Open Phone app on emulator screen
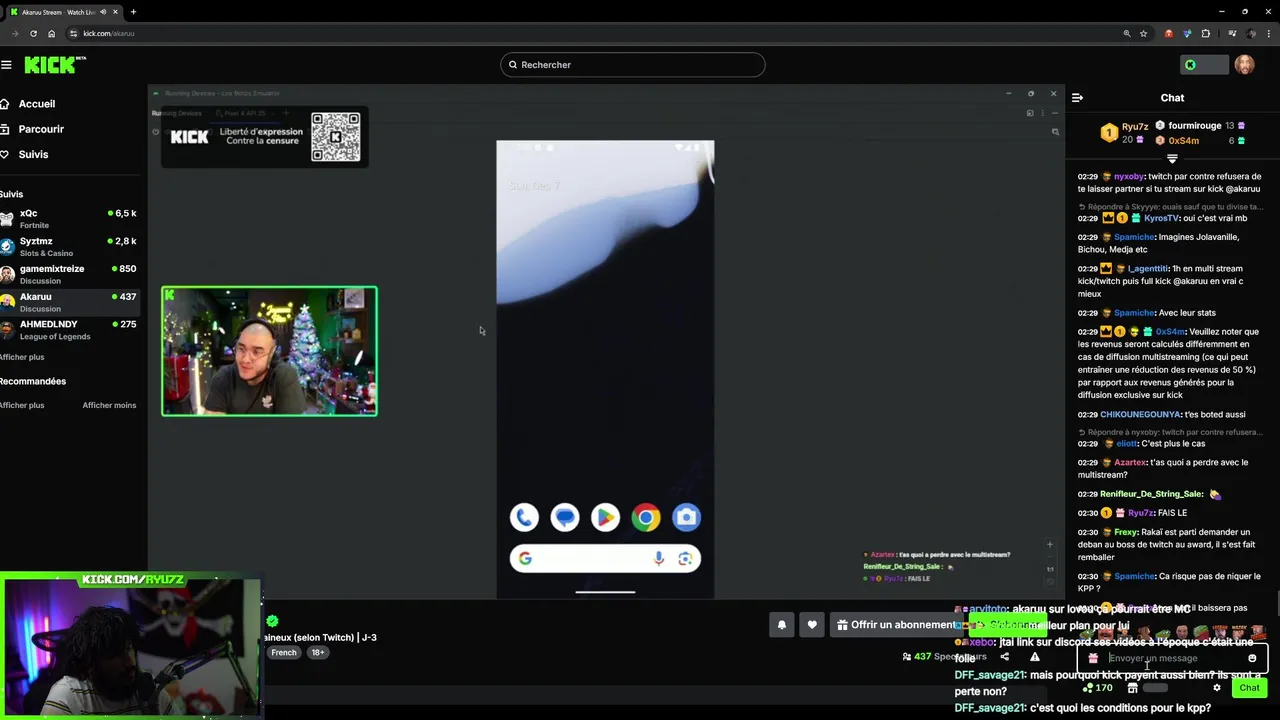The image size is (1280, 720). coord(524,517)
